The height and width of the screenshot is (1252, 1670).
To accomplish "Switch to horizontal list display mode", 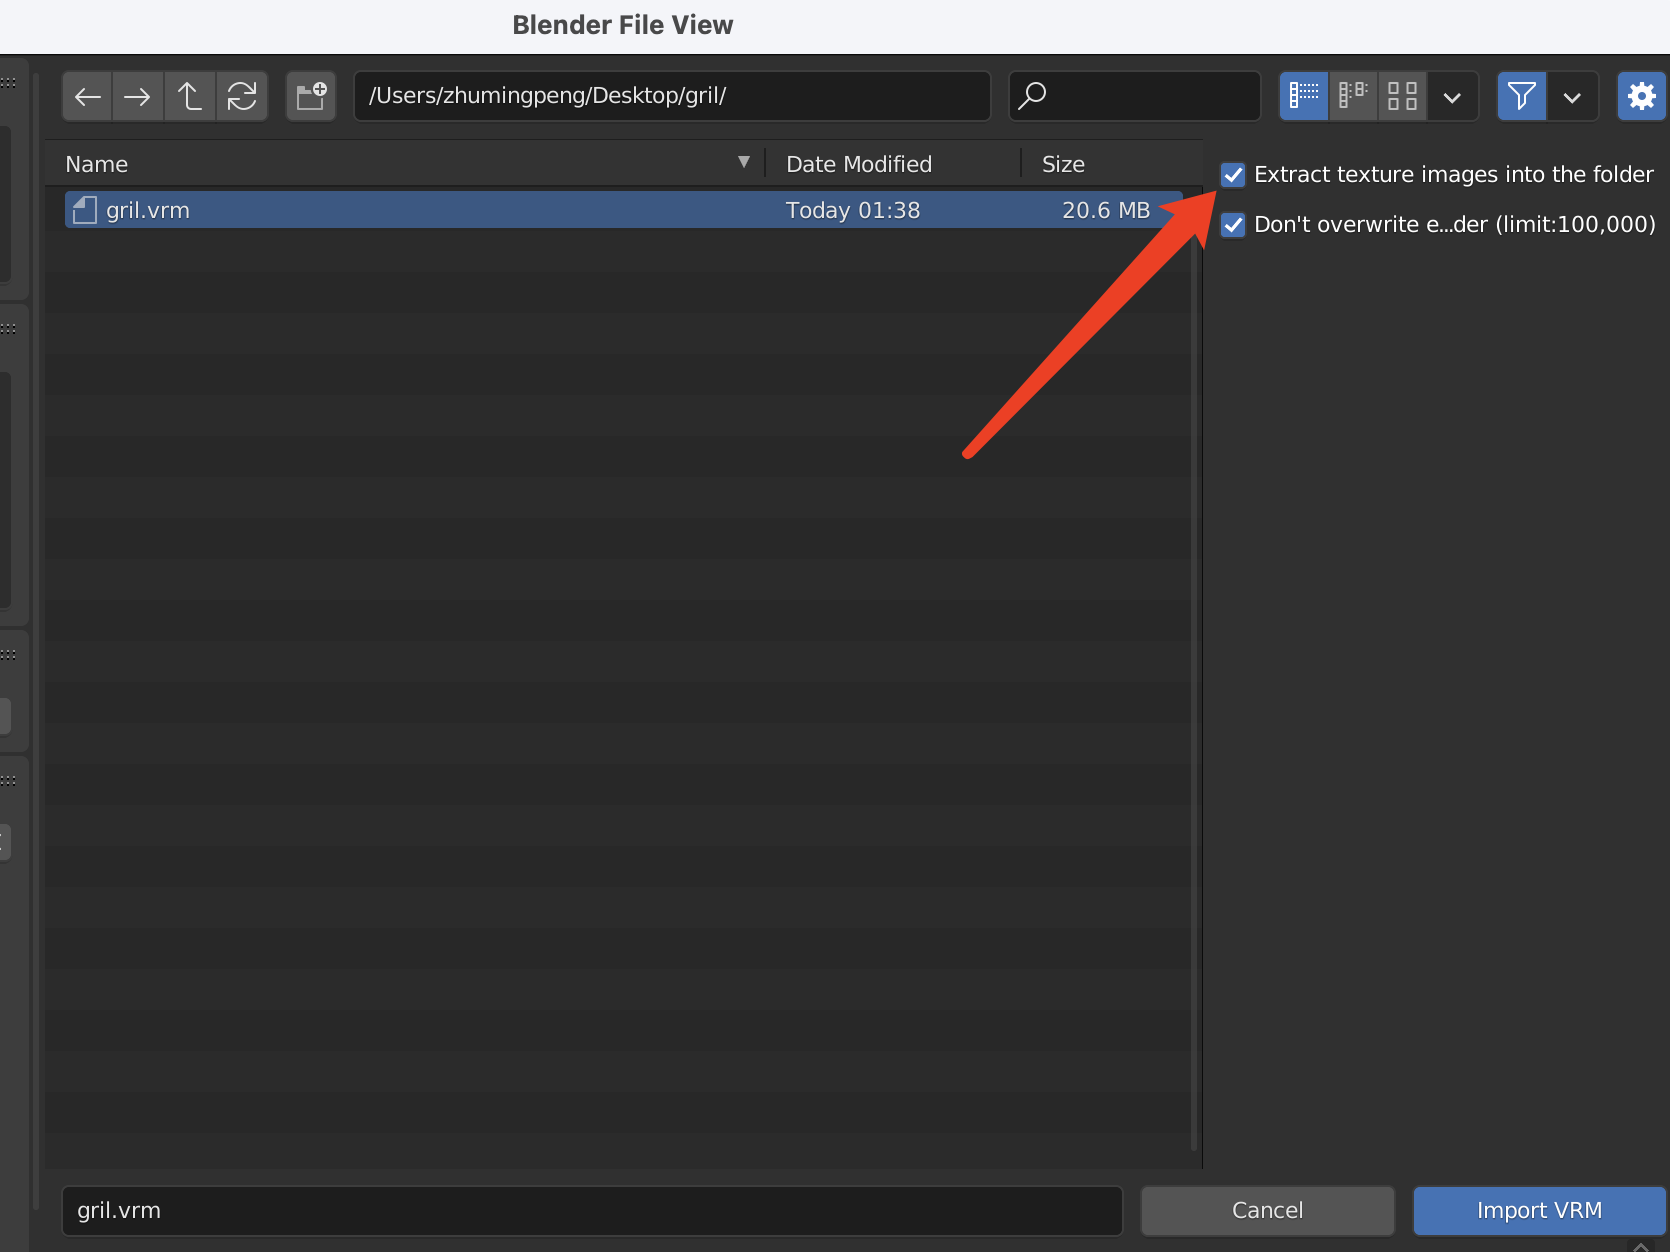I will (x=1353, y=96).
